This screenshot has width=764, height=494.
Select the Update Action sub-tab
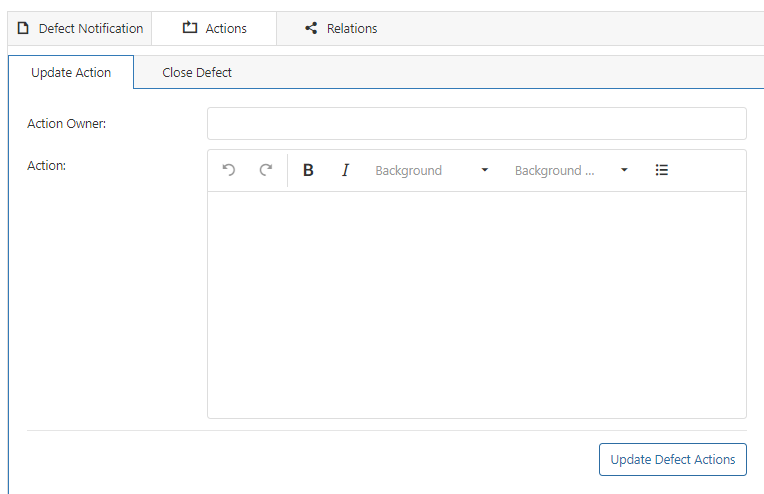pyautogui.click(x=71, y=73)
